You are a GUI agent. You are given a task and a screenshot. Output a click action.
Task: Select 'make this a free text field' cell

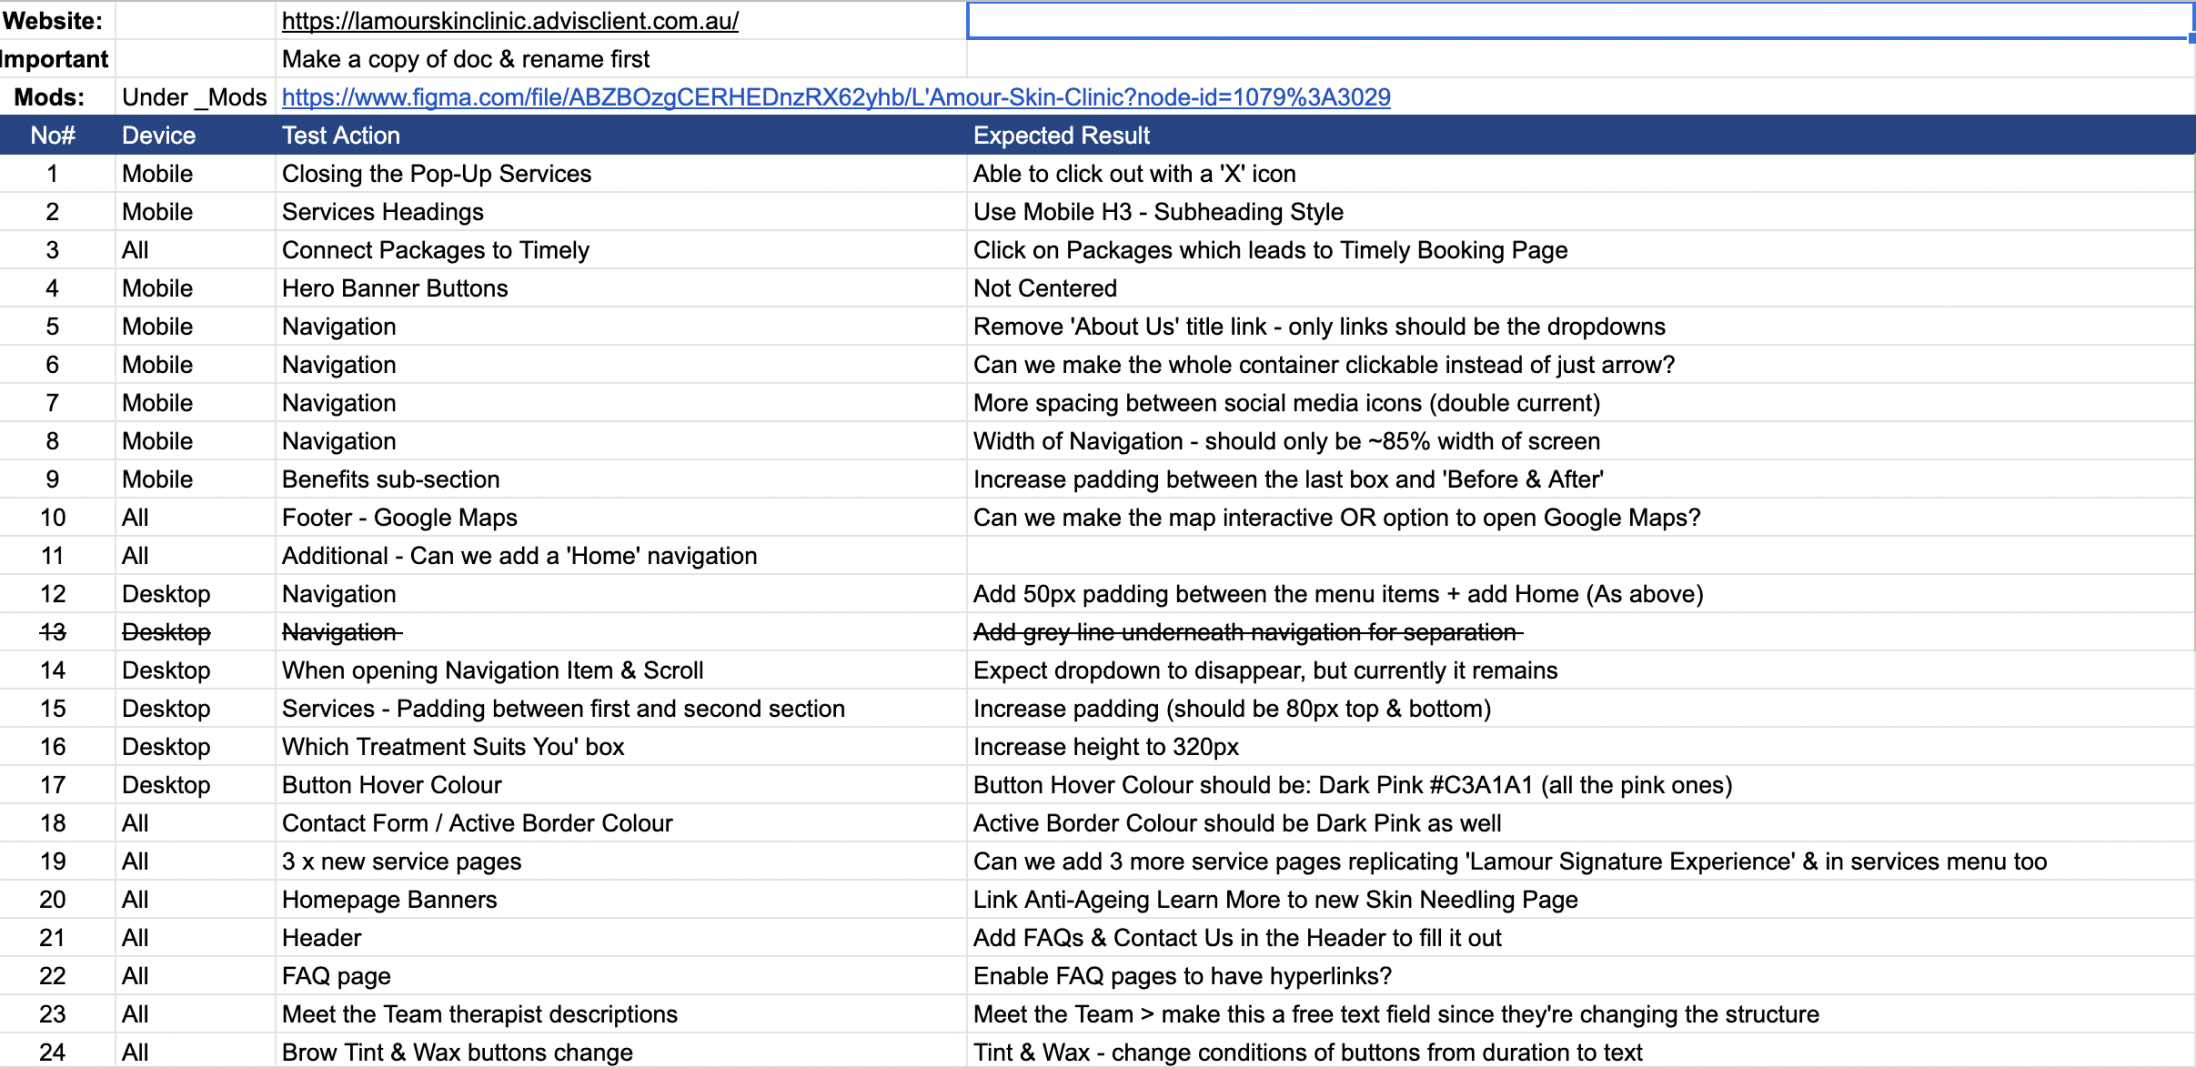1580,1014
